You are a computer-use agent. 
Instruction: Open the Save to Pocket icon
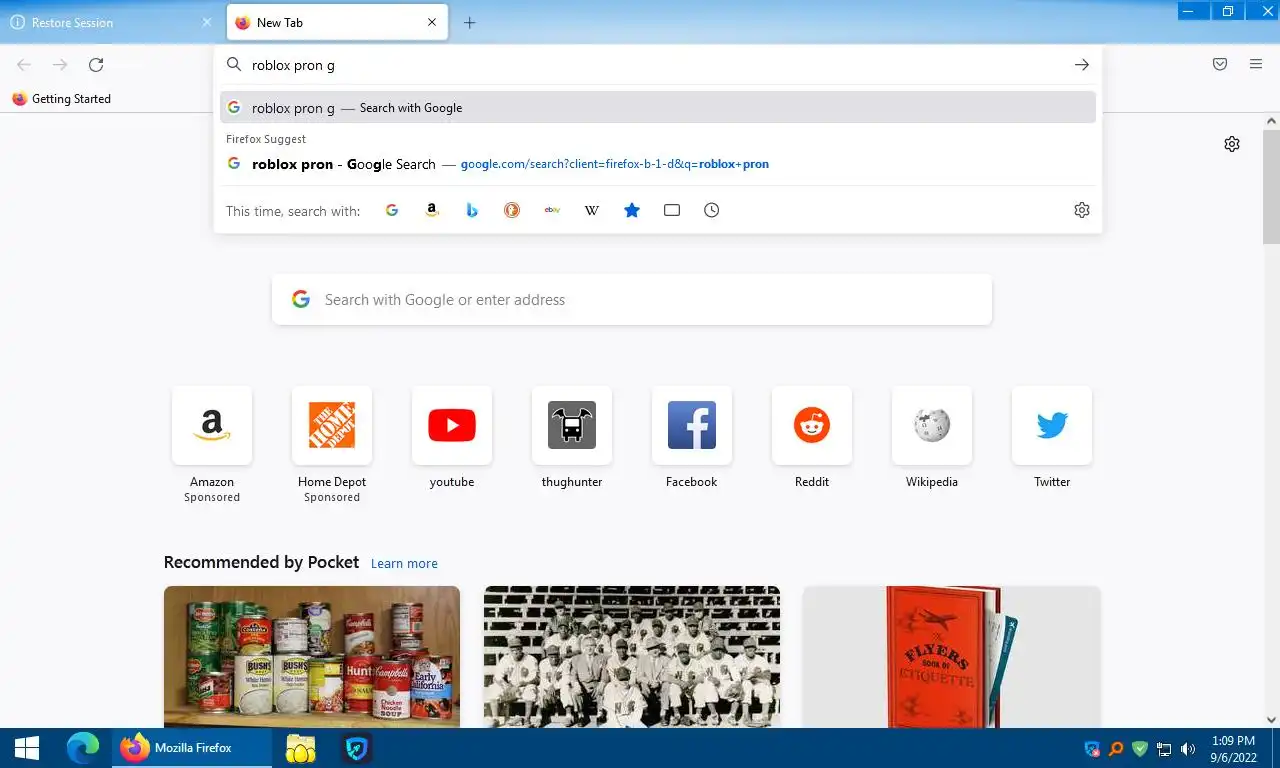(x=1220, y=64)
